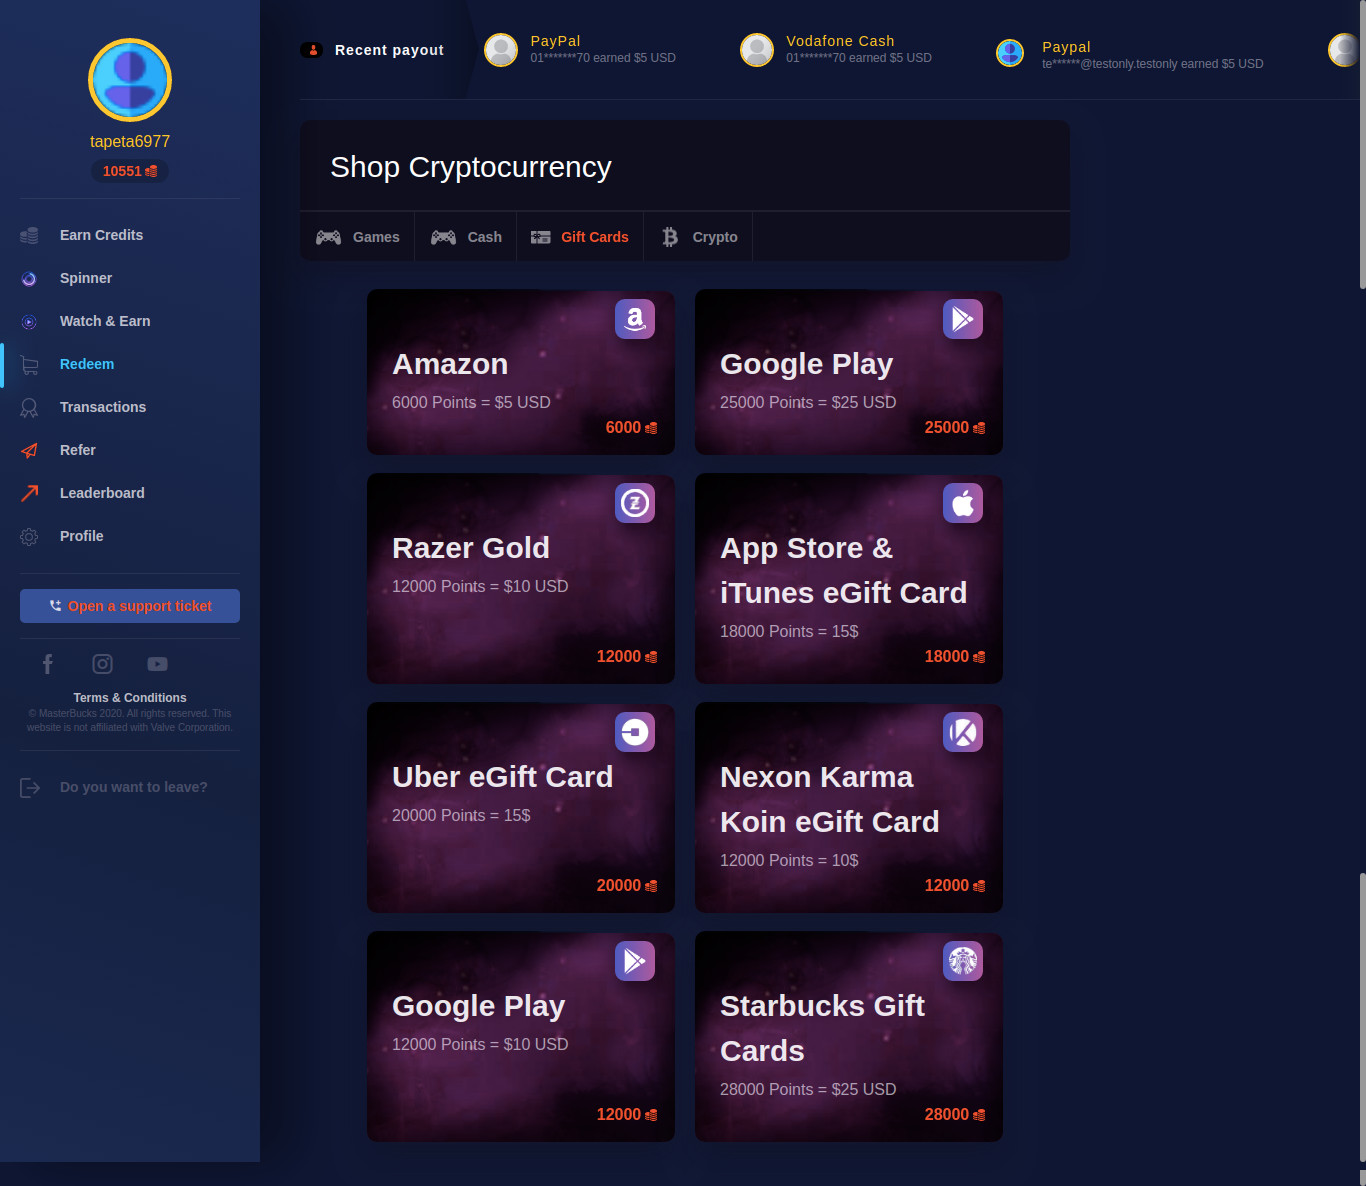Click the Nexon Karma Koin eGift Card

pyautogui.click(x=849, y=808)
